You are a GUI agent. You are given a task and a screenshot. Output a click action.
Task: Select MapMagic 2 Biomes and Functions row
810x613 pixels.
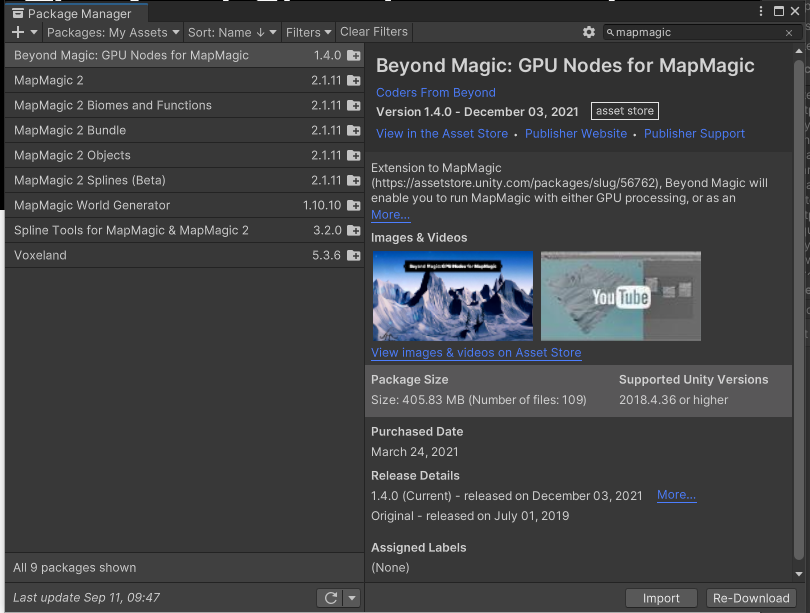184,105
